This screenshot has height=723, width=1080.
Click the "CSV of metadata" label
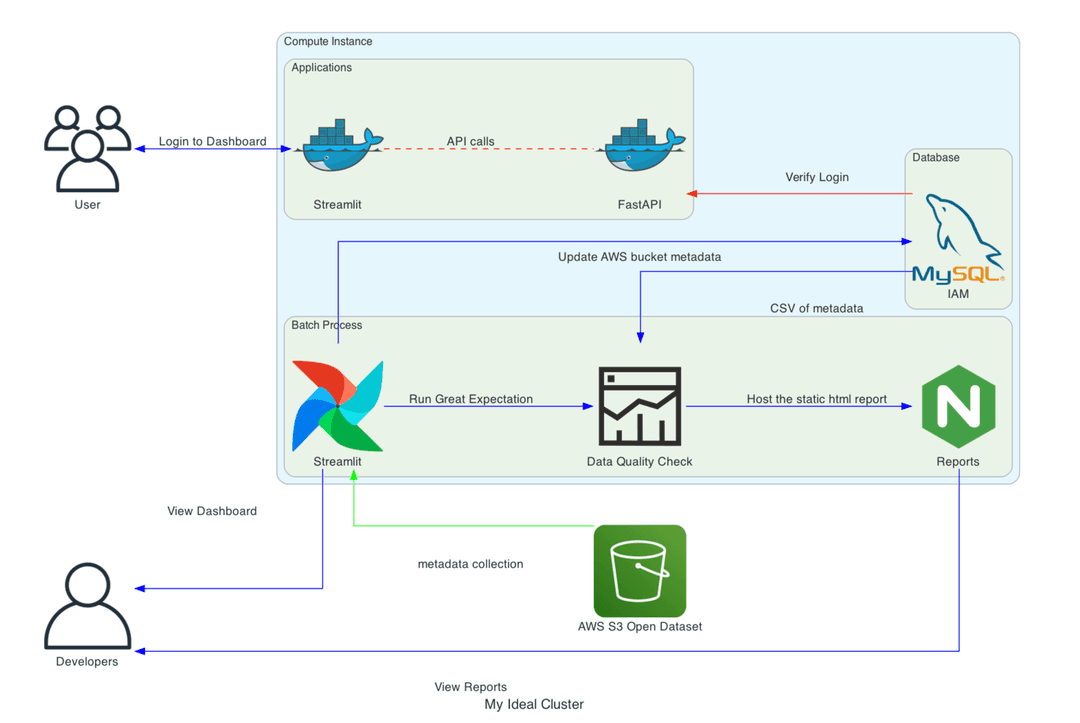pyautogui.click(x=816, y=308)
